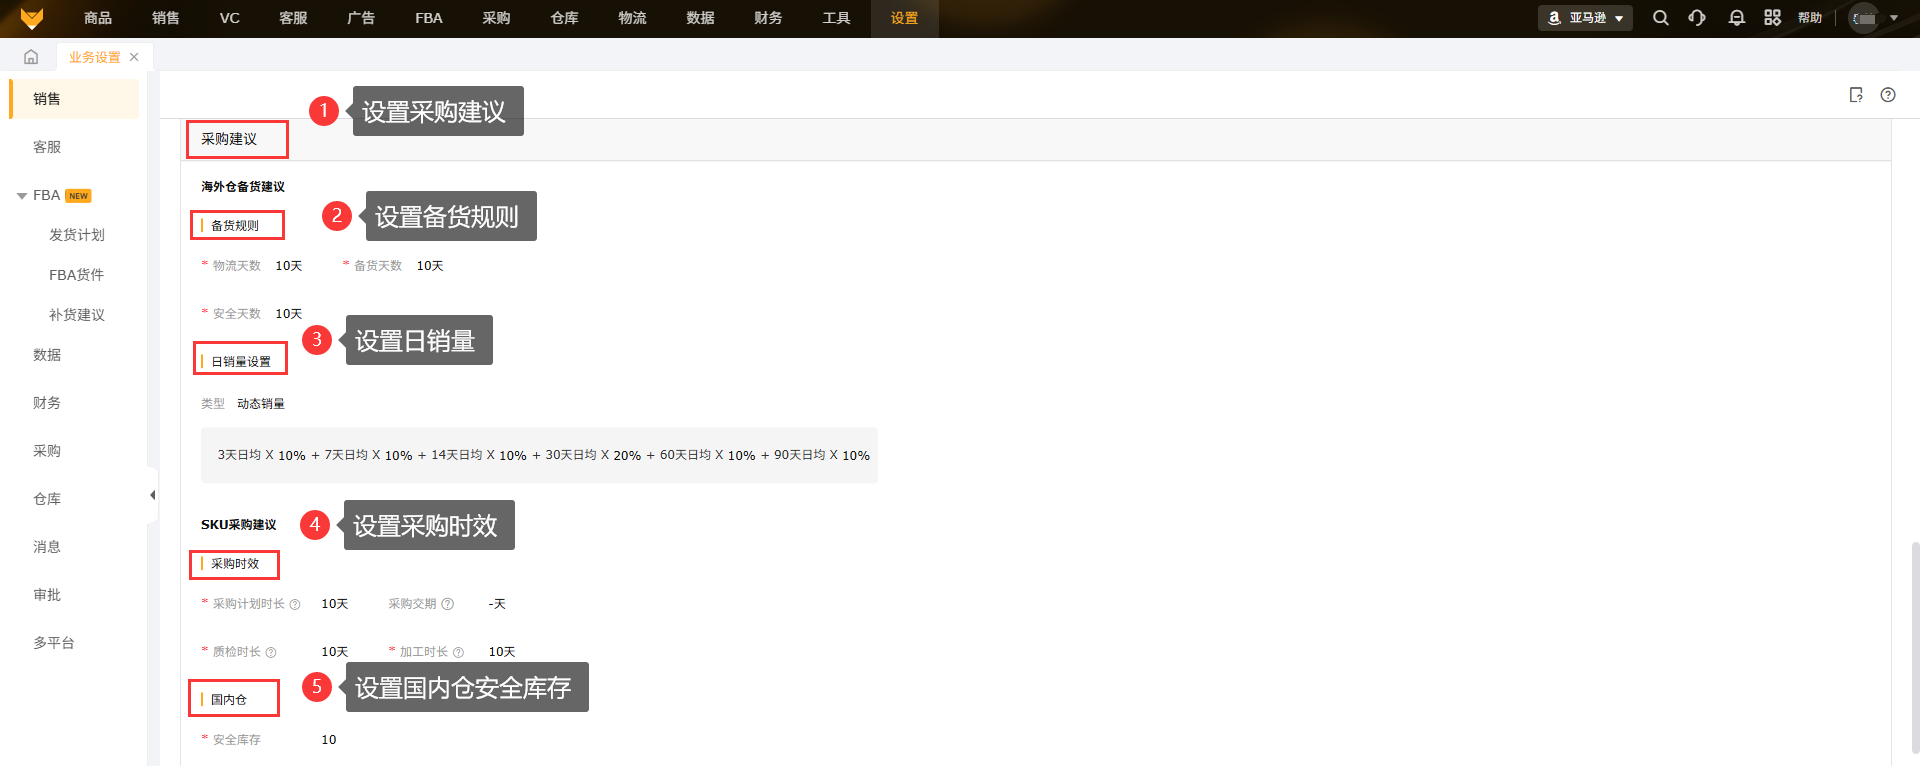1920x766 pixels.
Task: Open the FBA top menu
Action: [429, 18]
